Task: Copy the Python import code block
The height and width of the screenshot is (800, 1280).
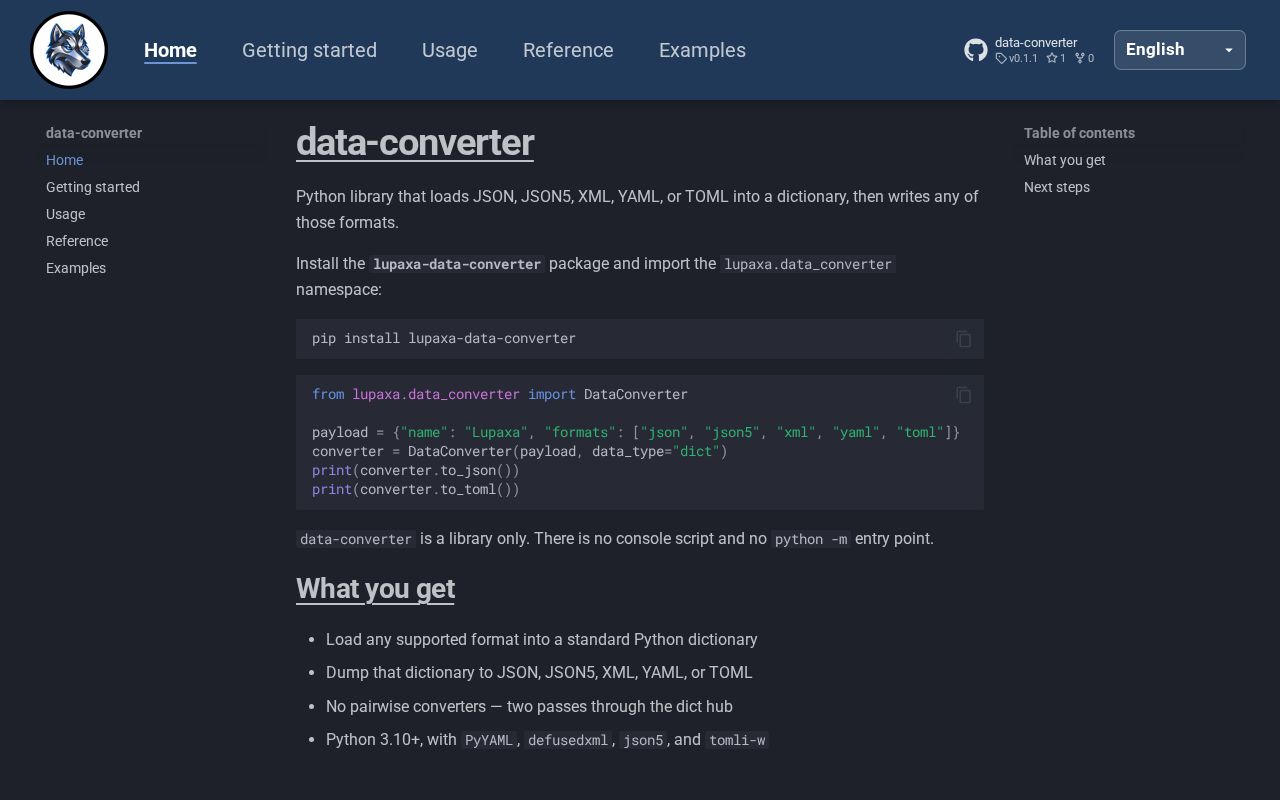Action: pyautogui.click(x=963, y=395)
